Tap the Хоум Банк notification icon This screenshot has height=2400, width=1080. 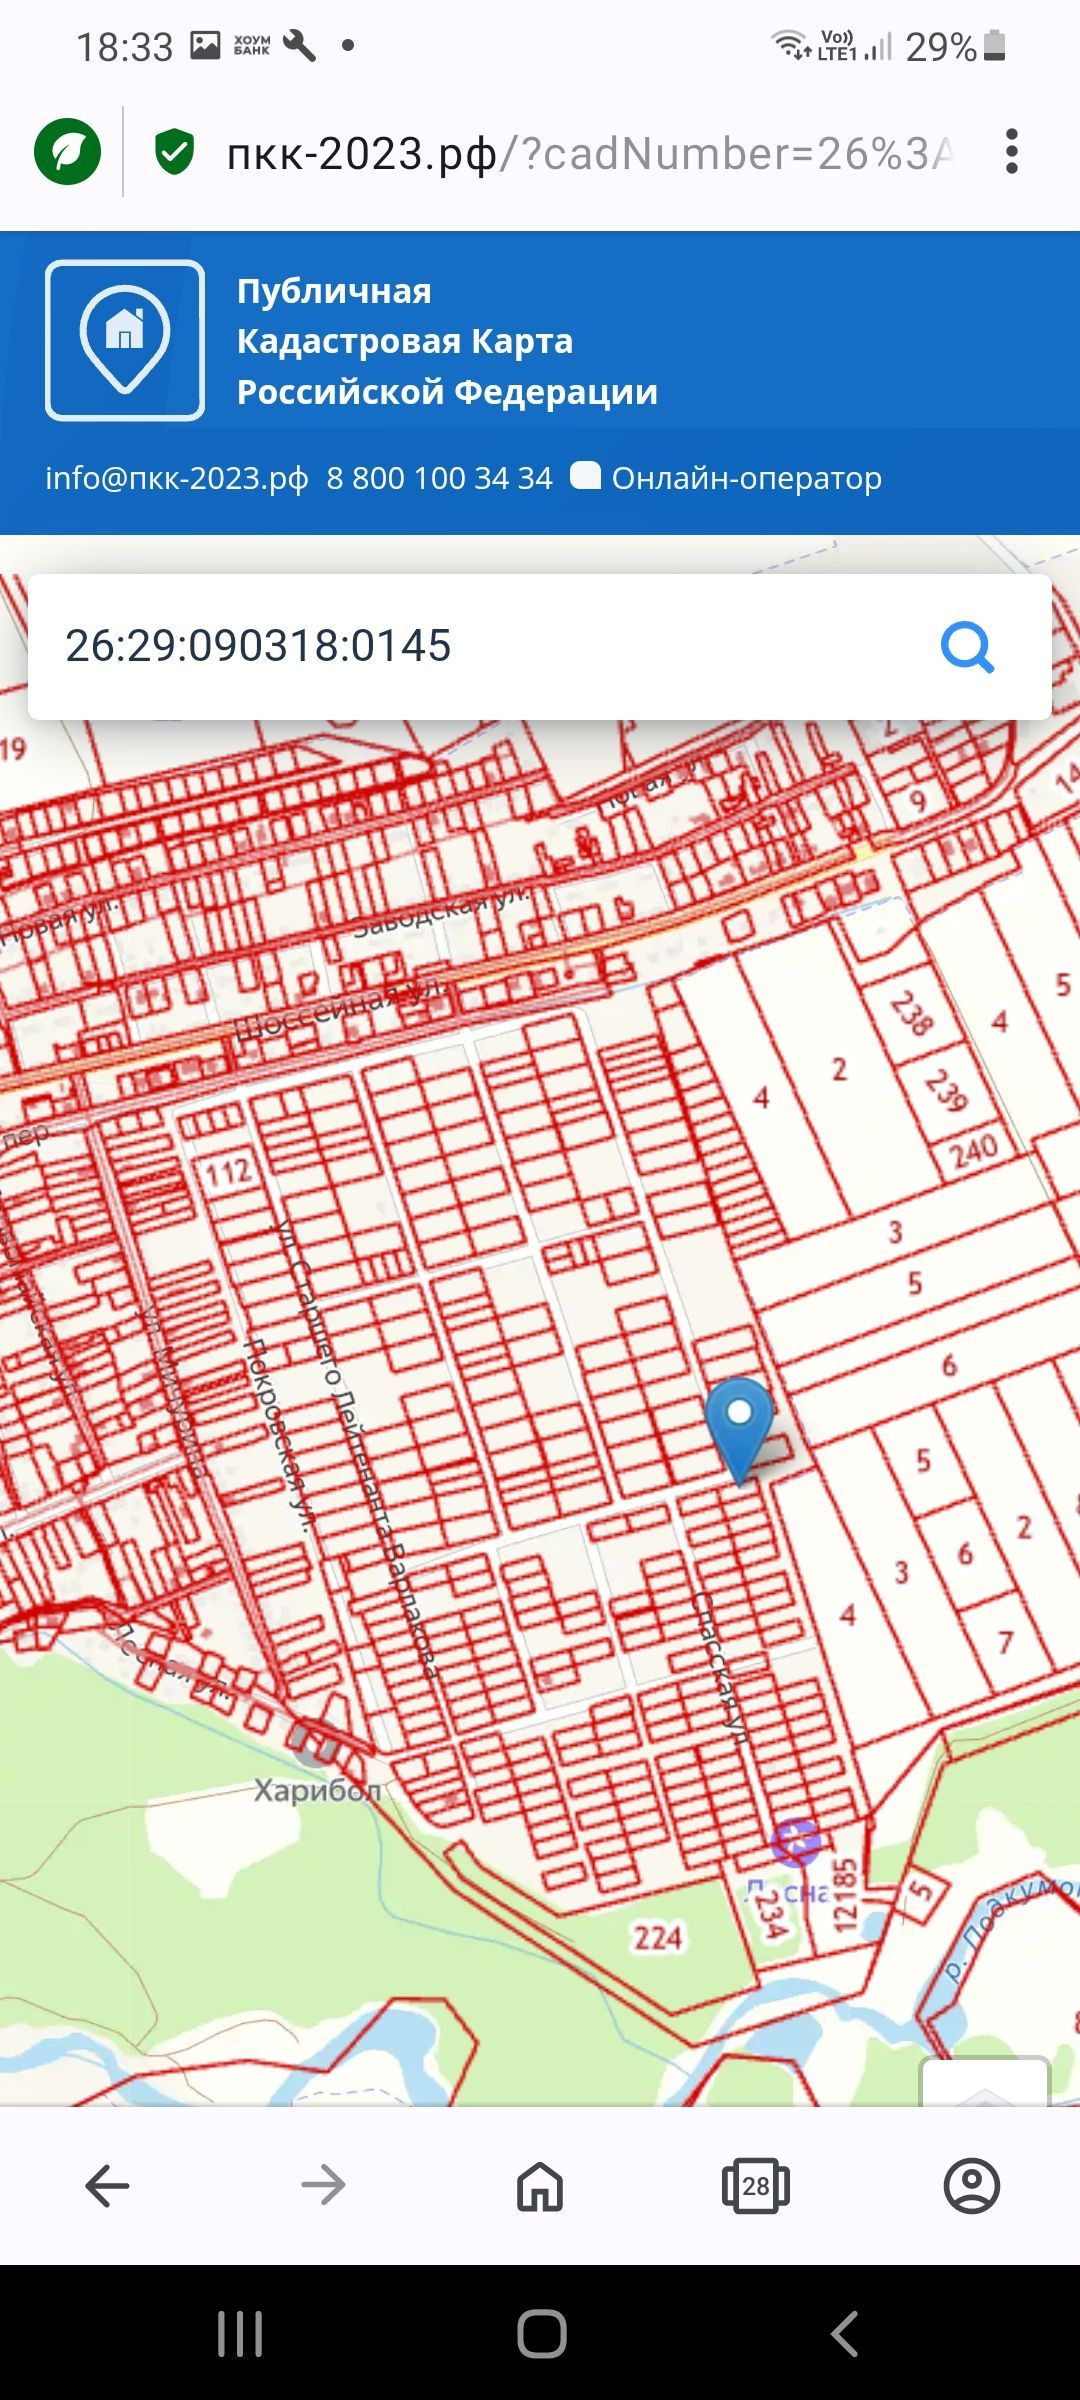pos(252,45)
